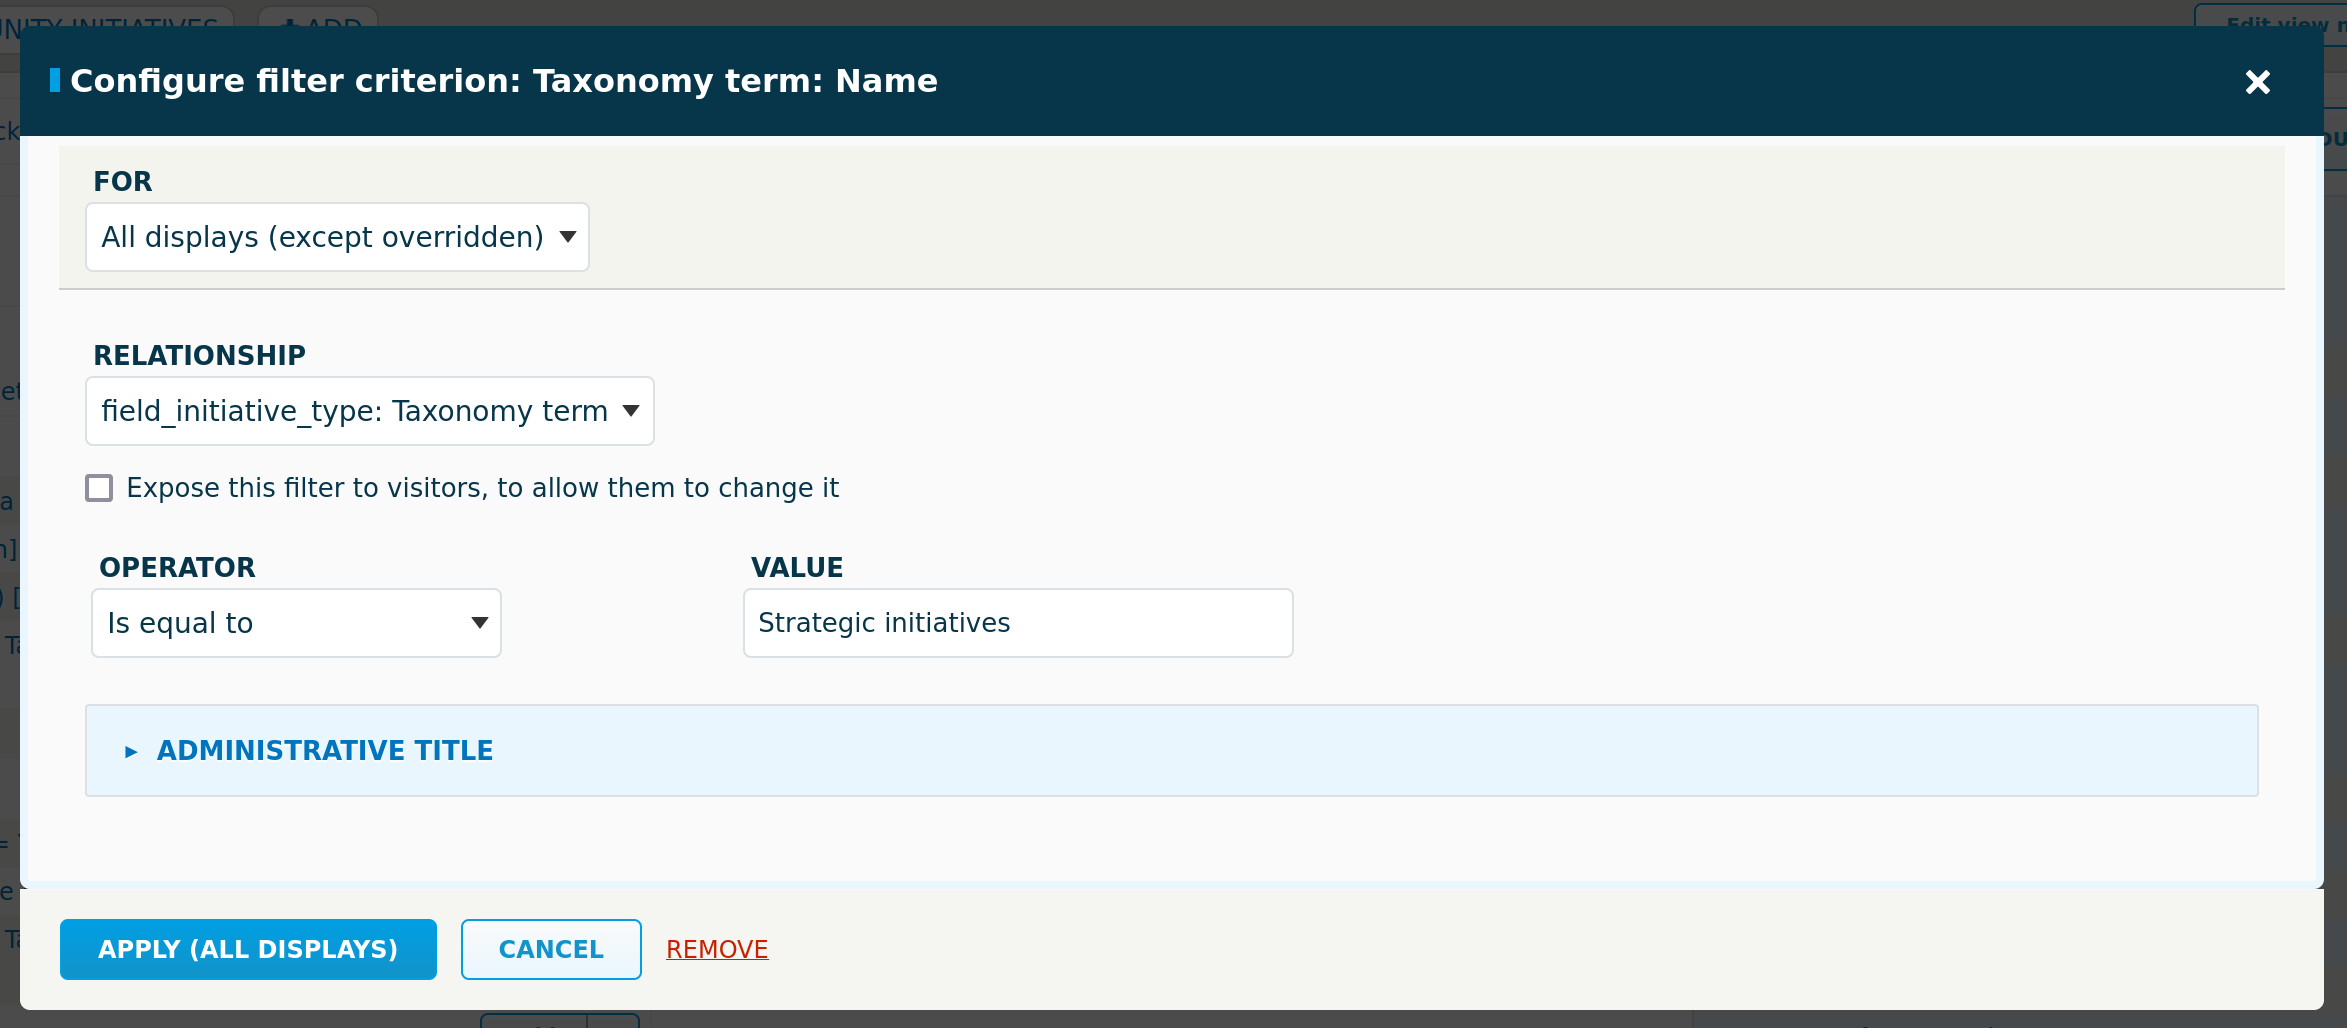
Task: Click the chevron on the Is equal to selector
Action: point(477,622)
